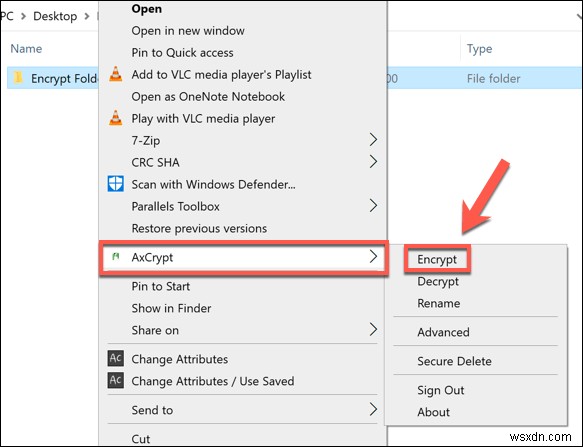Open About in AxCrypt submenu
The width and height of the screenshot is (583, 447).
(x=433, y=412)
